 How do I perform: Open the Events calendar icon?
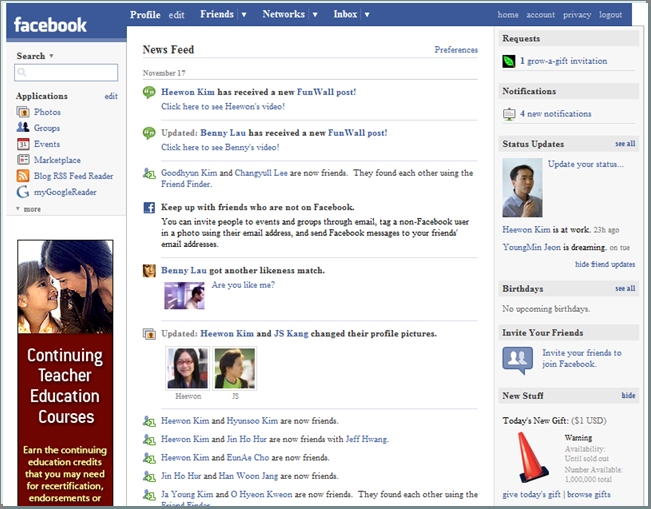point(23,144)
